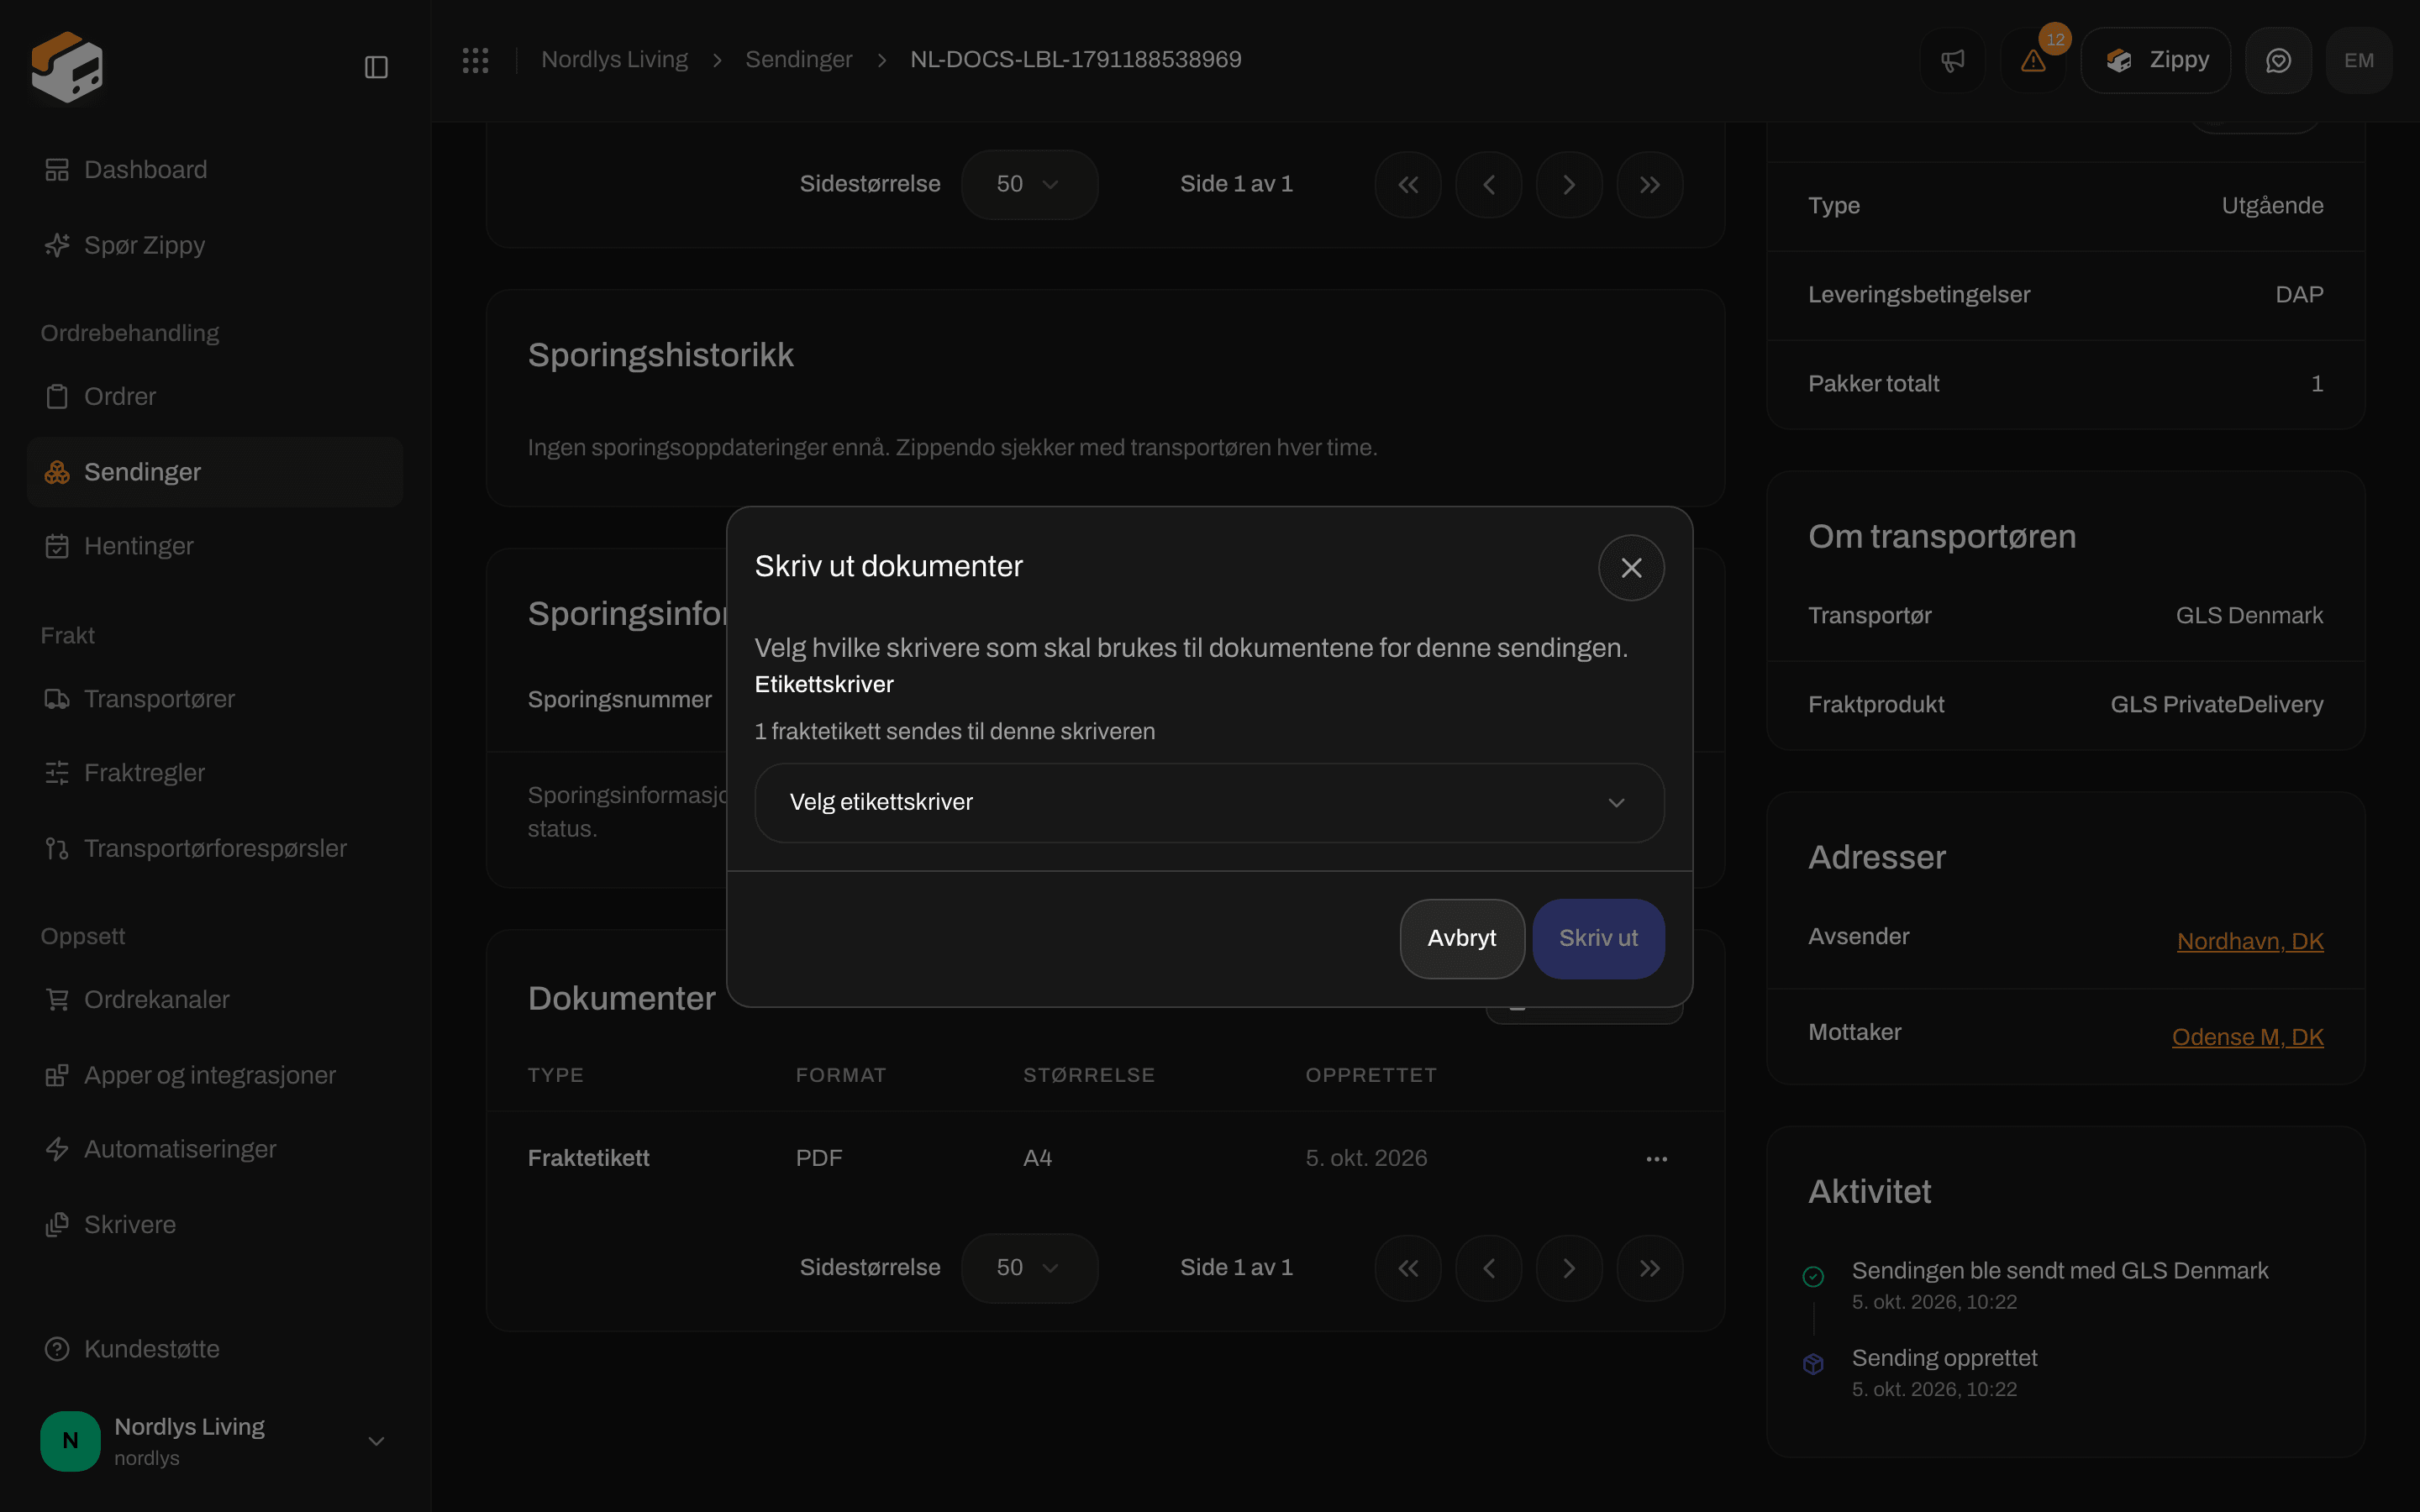The image size is (2420, 1512).
Task: Click the Fraktregler sliders icon
Action: coord(57,773)
